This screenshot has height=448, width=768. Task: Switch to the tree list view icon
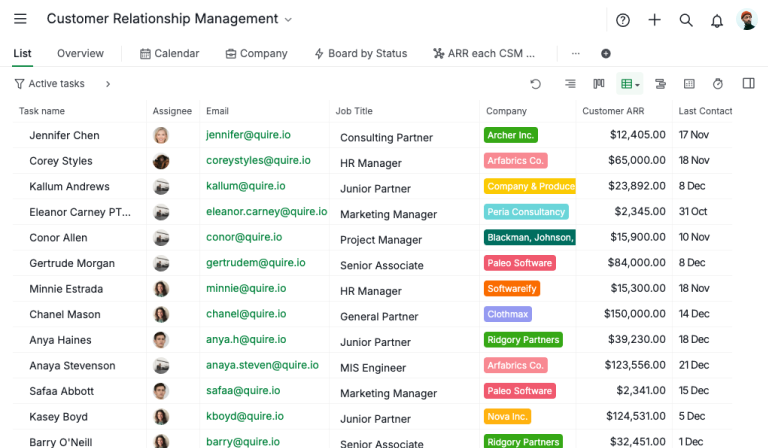click(x=570, y=84)
